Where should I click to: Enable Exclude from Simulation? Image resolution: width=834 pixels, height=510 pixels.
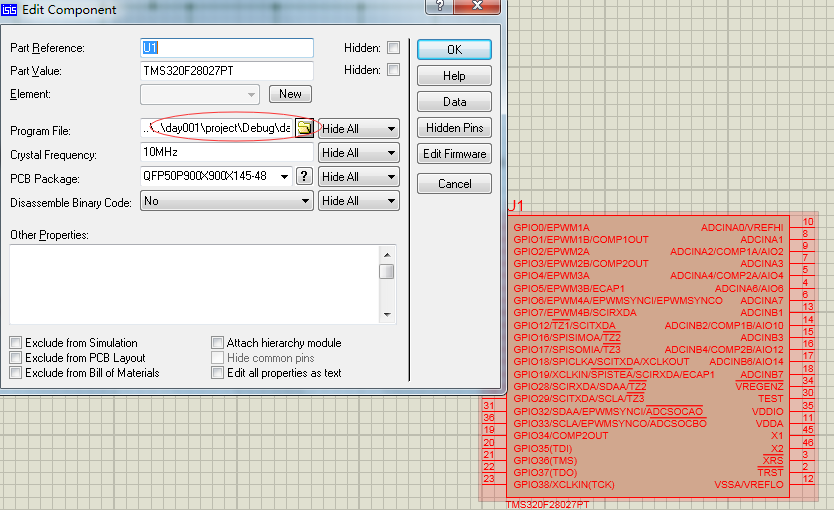tap(15, 342)
